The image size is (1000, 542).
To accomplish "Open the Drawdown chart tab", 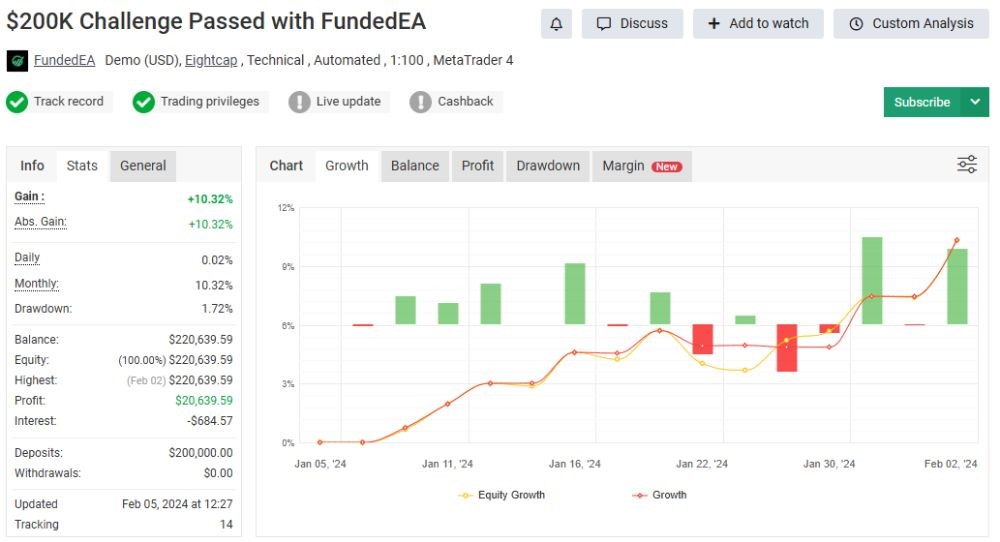I will pos(547,166).
